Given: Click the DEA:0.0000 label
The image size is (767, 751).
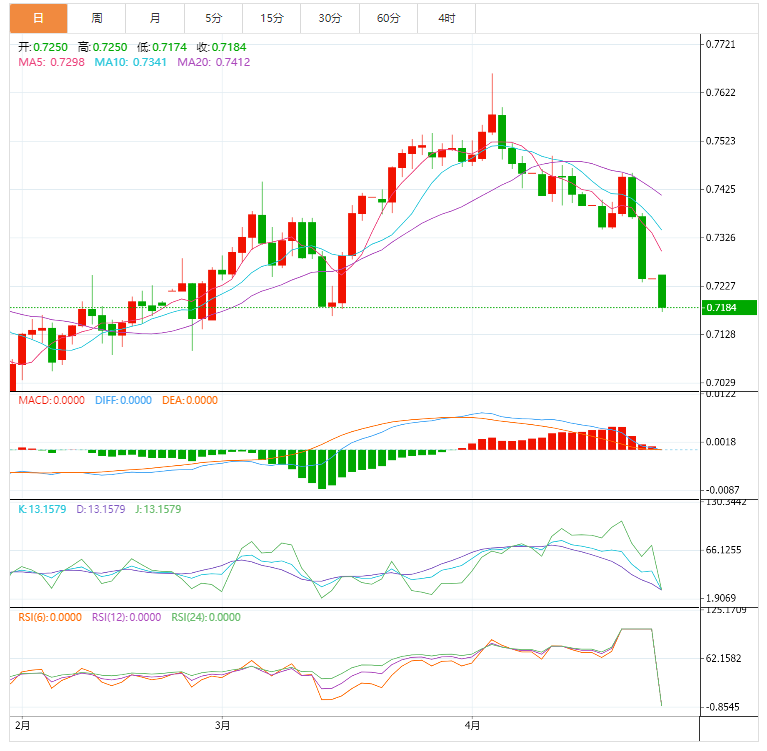Looking at the screenshot, I should 190,400.
